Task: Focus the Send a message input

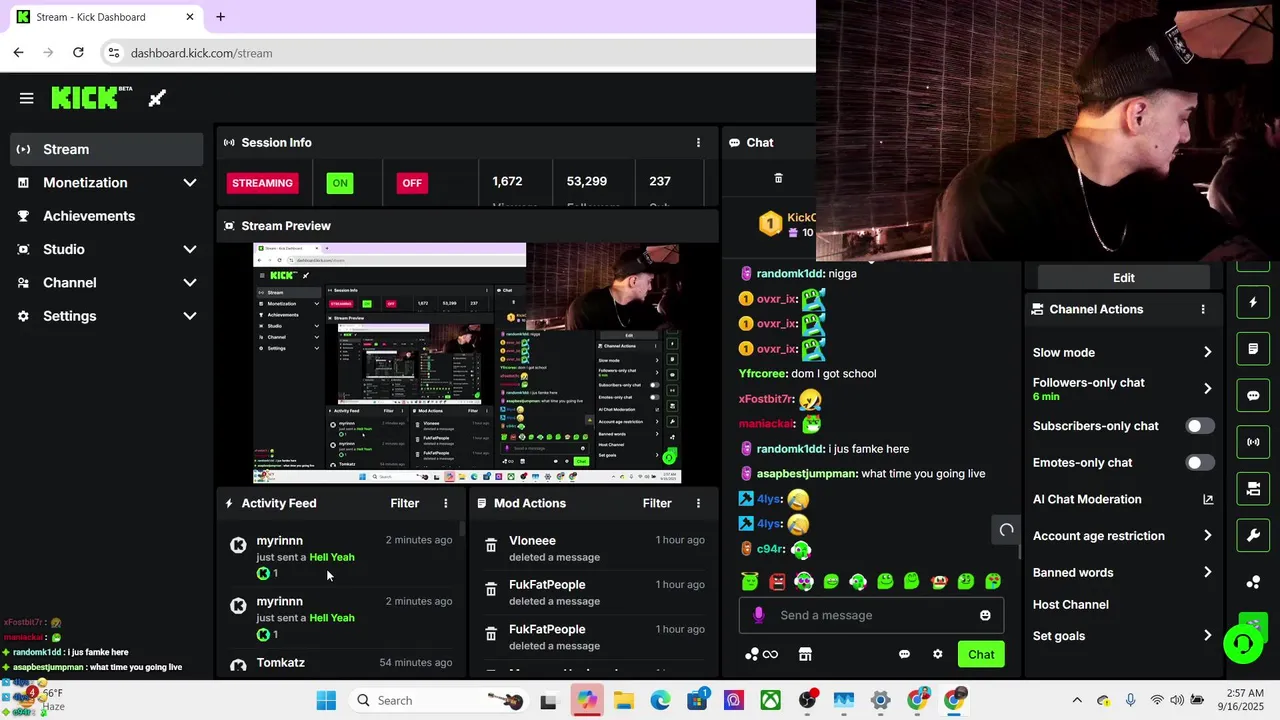Action: click(x=872, y=615)
